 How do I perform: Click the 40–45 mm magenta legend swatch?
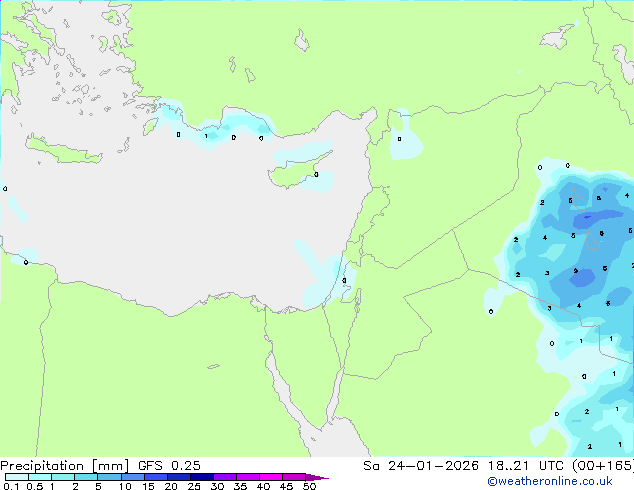point(271,477)
